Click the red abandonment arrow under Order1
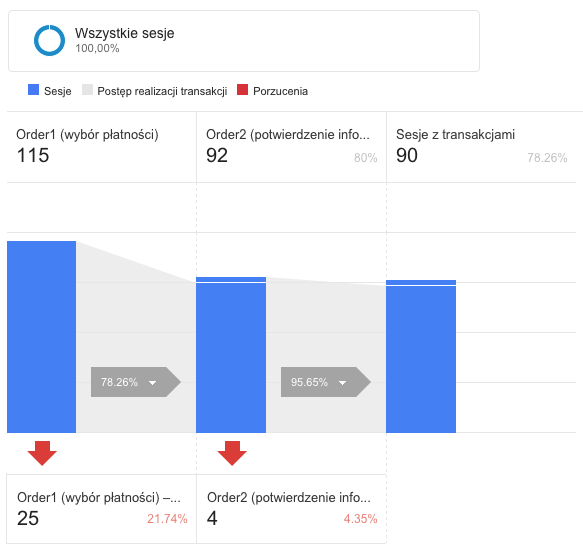The width and height of the screenshot is (583, 553). pyautogui.click(x=42, y=453)
